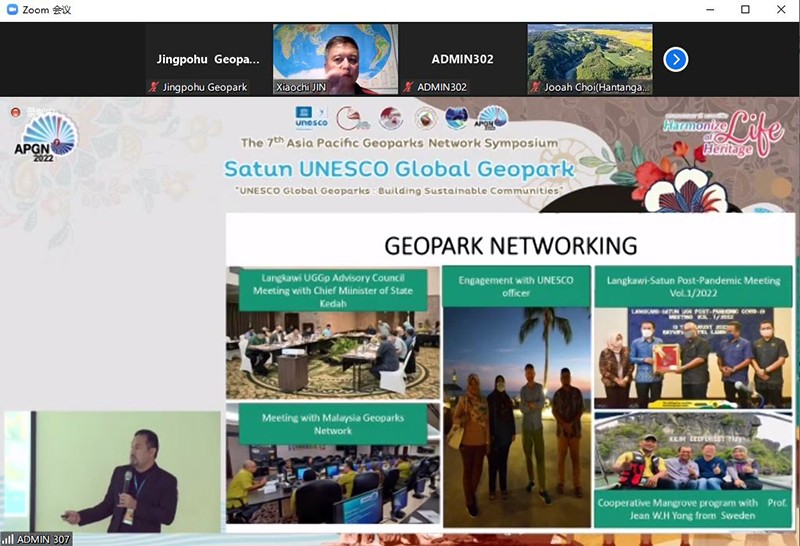The width and height of the screenshot is (800, 546).
Task: Select the Jingpohu Geopark participant tile
Action: 208,58
